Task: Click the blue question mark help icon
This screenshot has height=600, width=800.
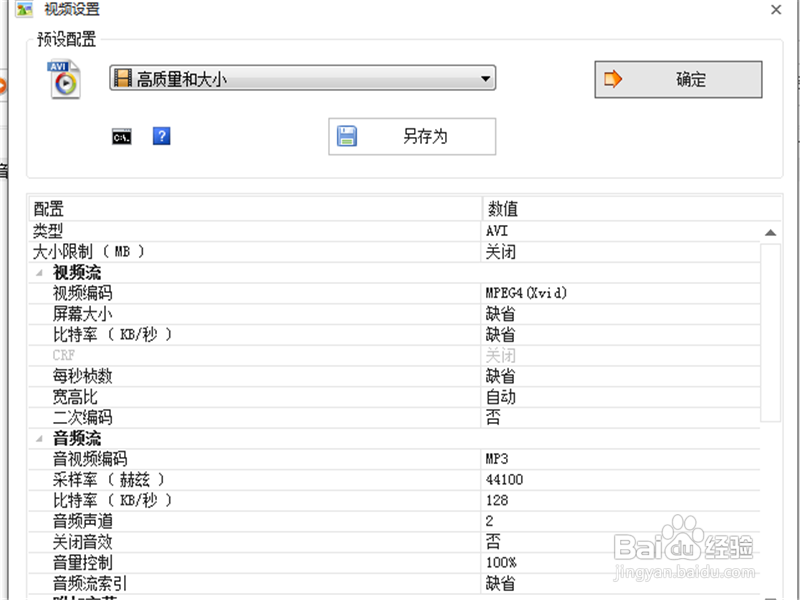Action: point(161,136)
